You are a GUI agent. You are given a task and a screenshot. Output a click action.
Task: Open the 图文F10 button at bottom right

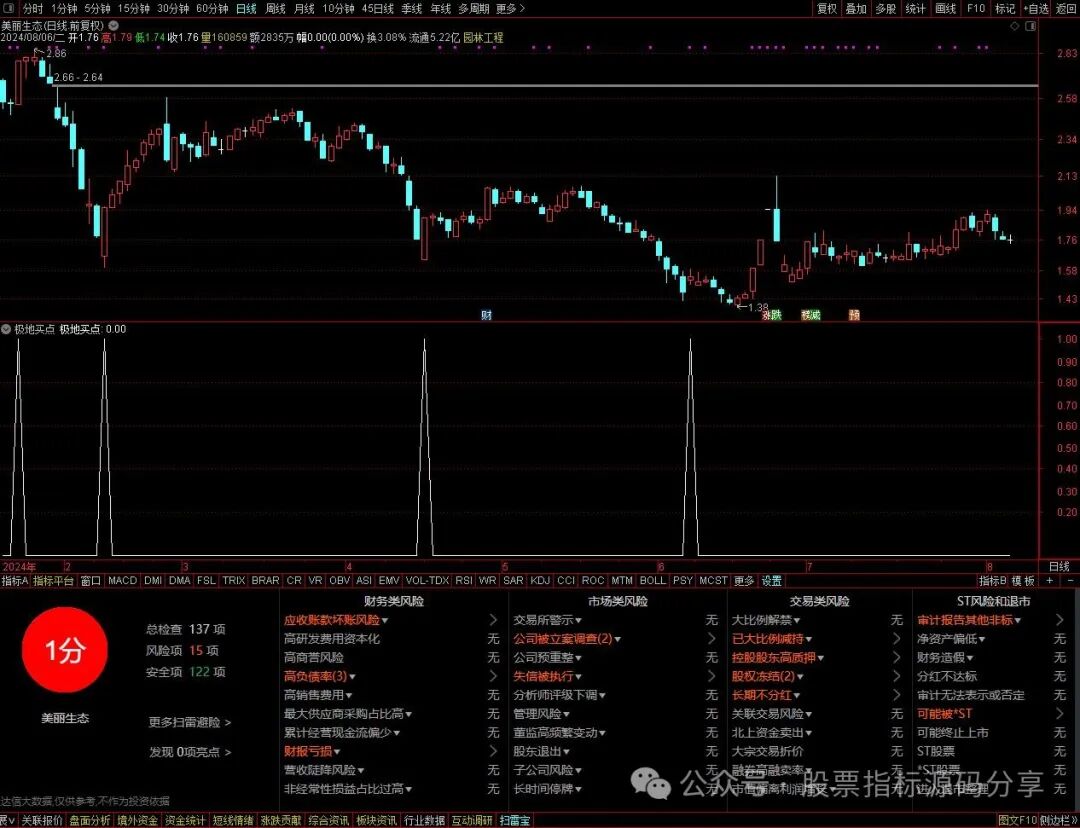coord(1017,820)
